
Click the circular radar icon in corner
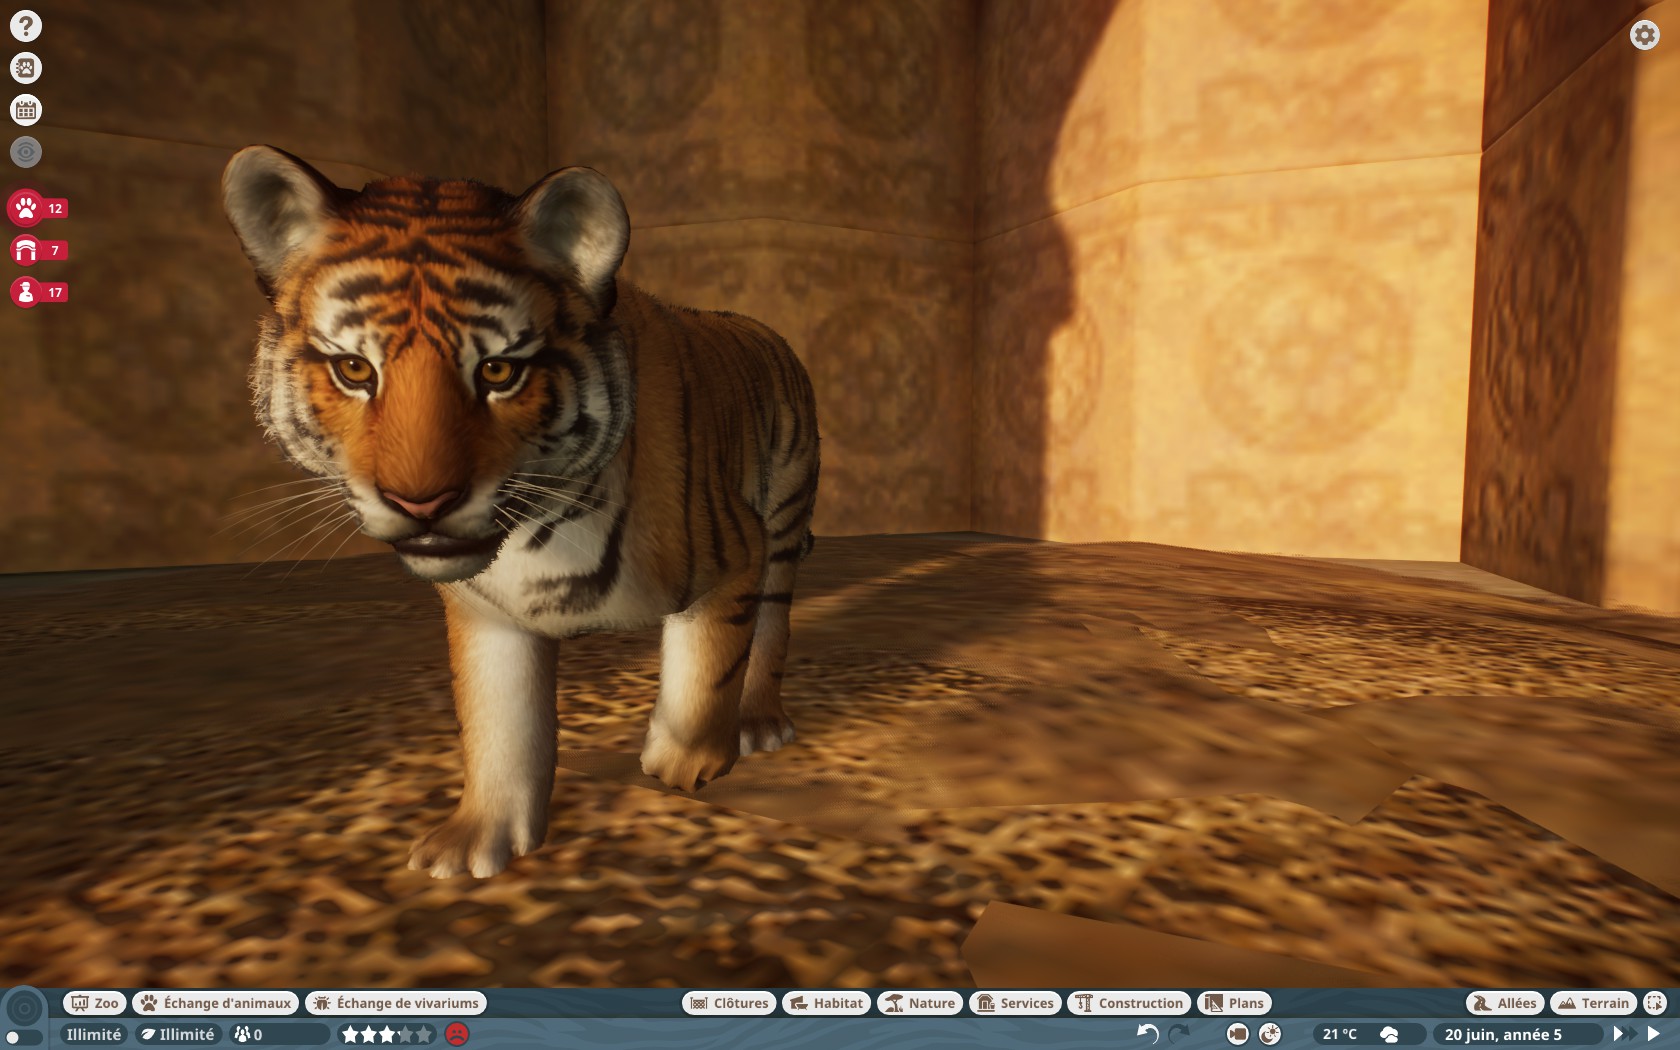(x=25, y=1007)
